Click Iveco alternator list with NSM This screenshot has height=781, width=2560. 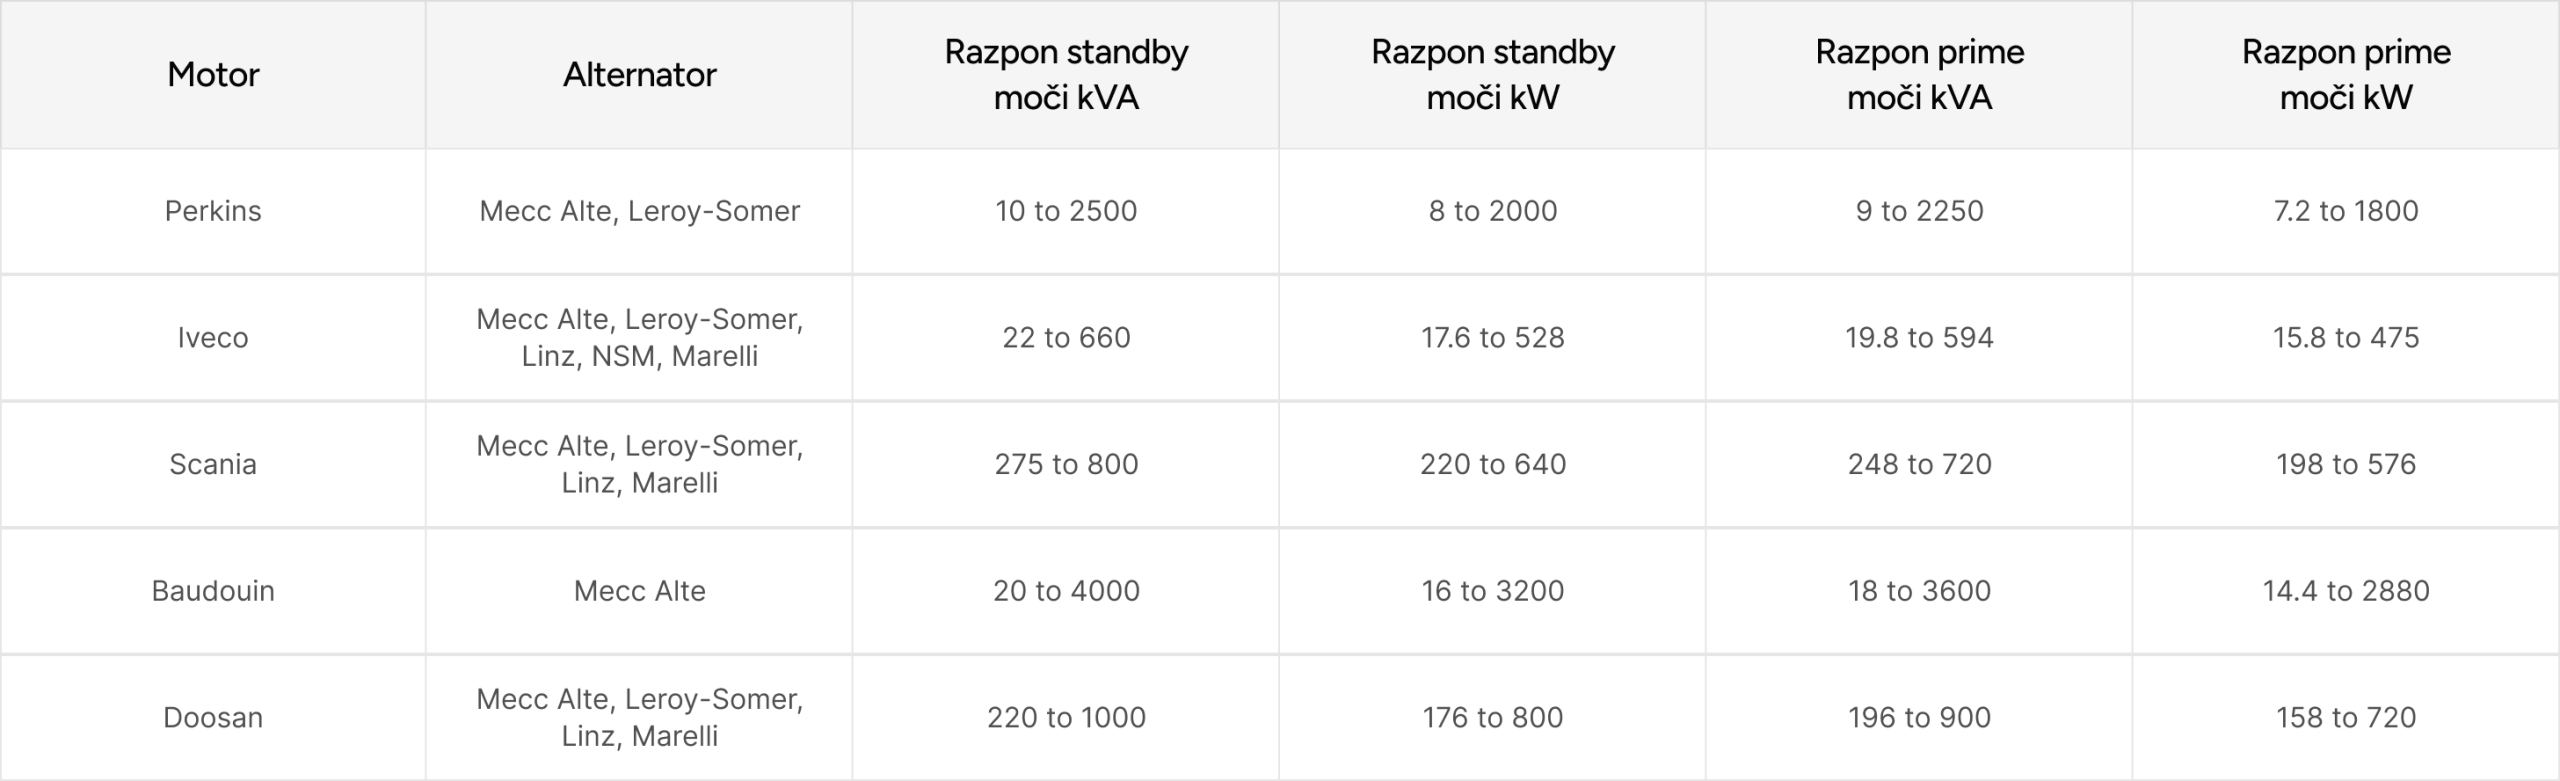click(x=639, y=338)
